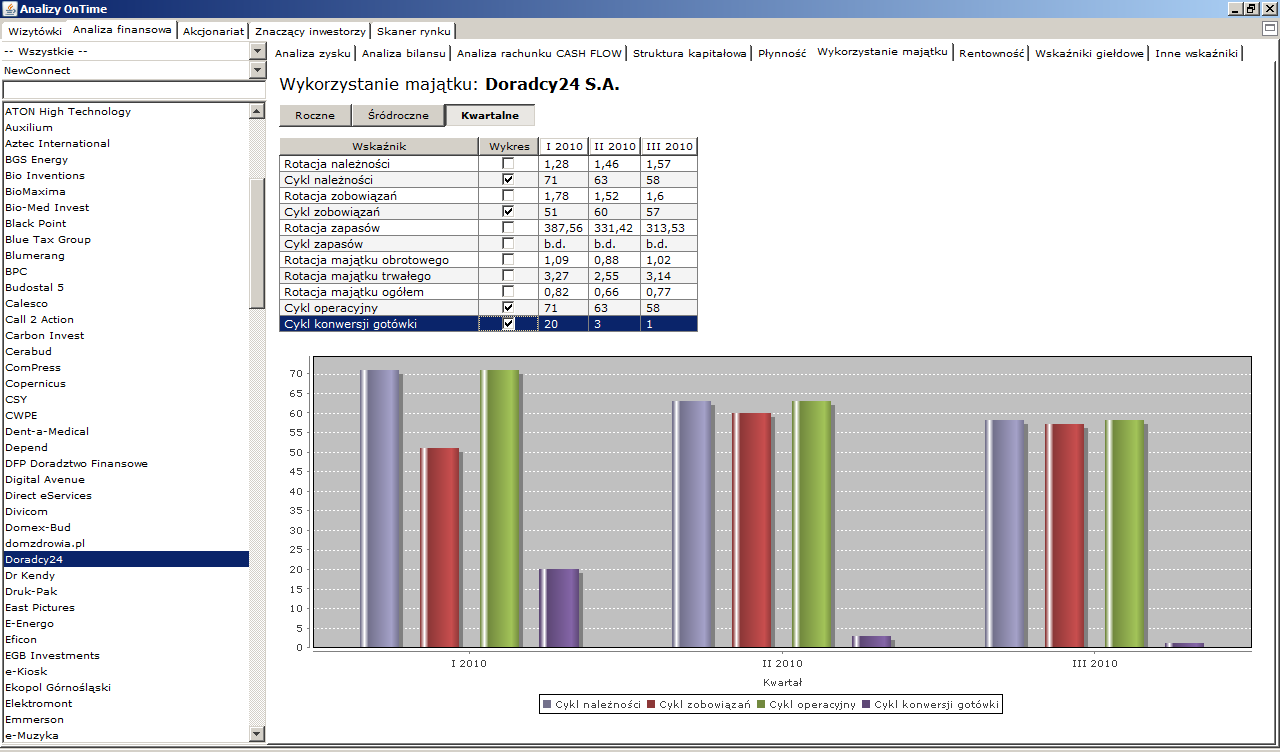The height and width of the screenshot is (752, 1280).
Task: Click the Wskaźnik column header
Action: pos(379,147)
